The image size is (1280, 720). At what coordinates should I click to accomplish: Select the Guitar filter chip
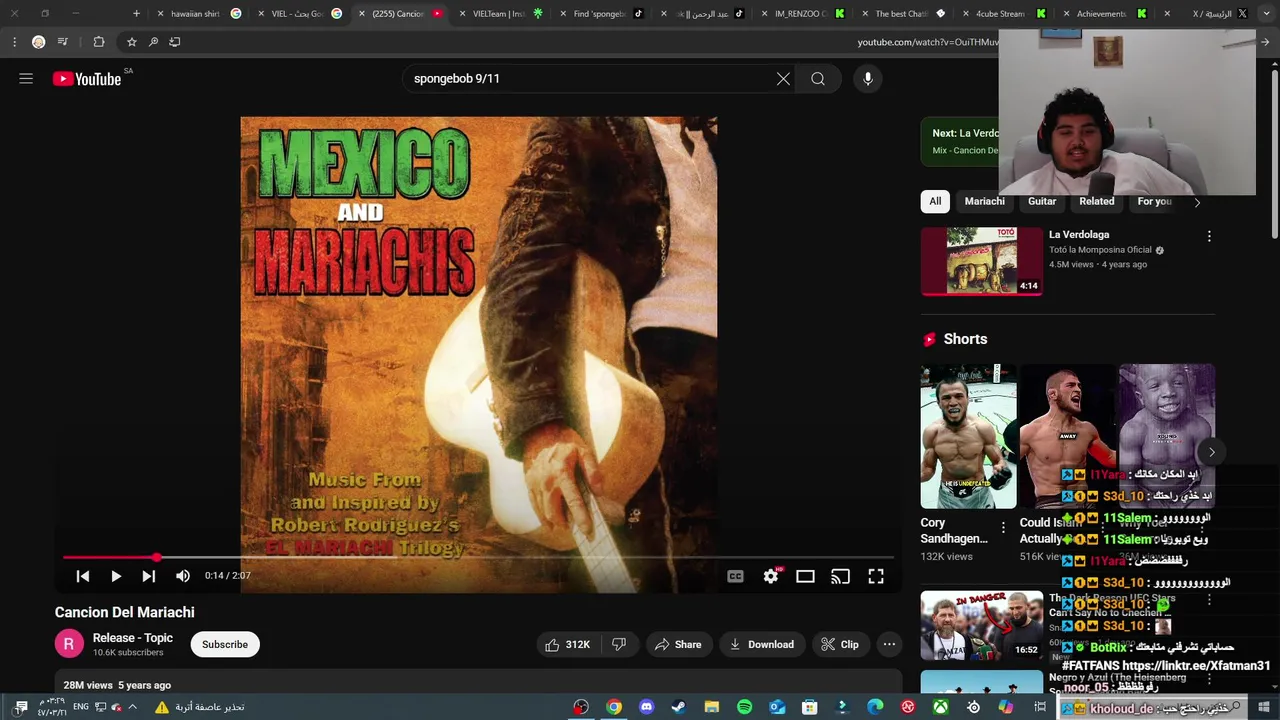pos(1042,201)
